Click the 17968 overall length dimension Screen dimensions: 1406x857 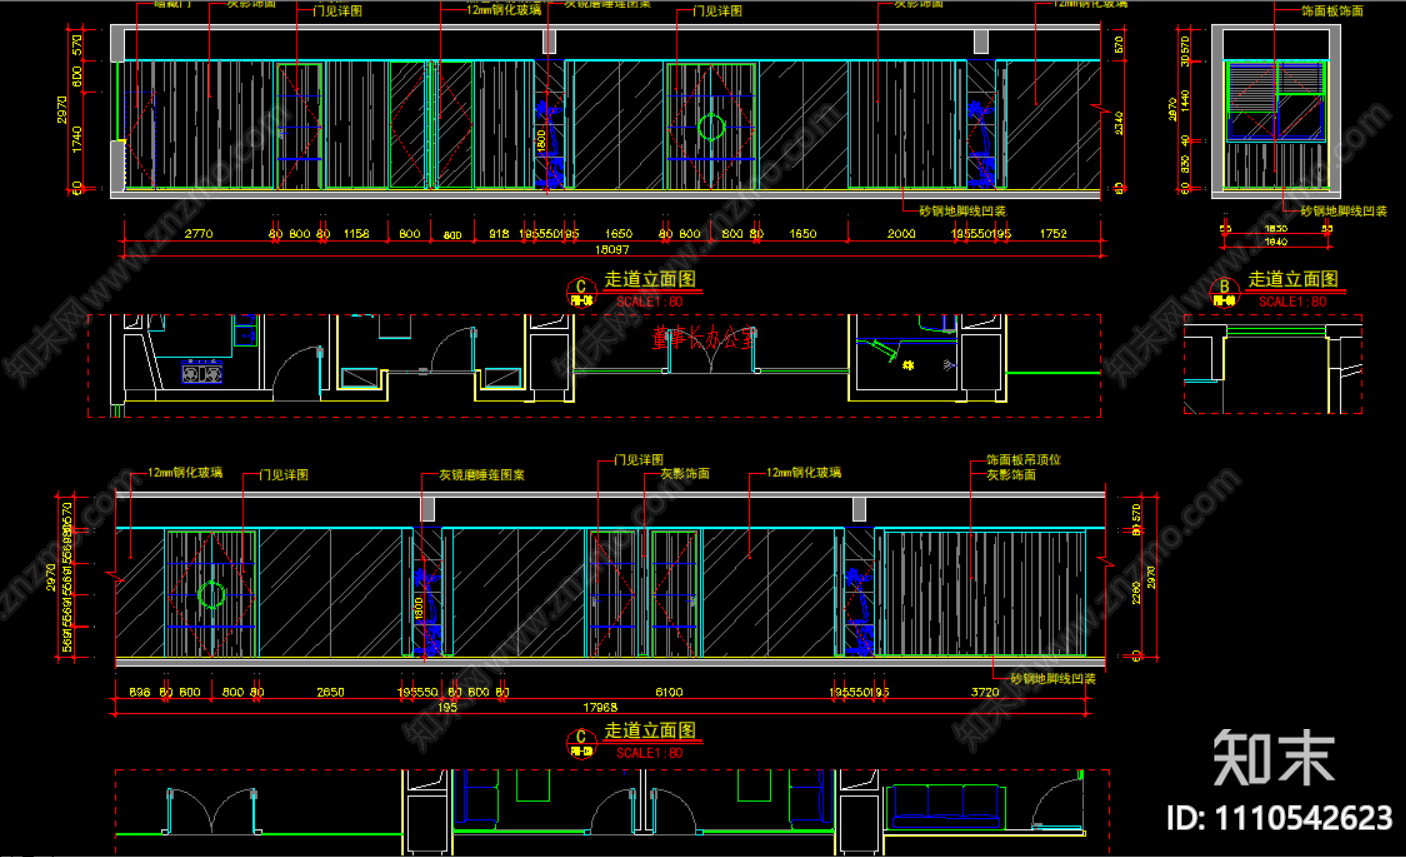(x=600, y=708)
